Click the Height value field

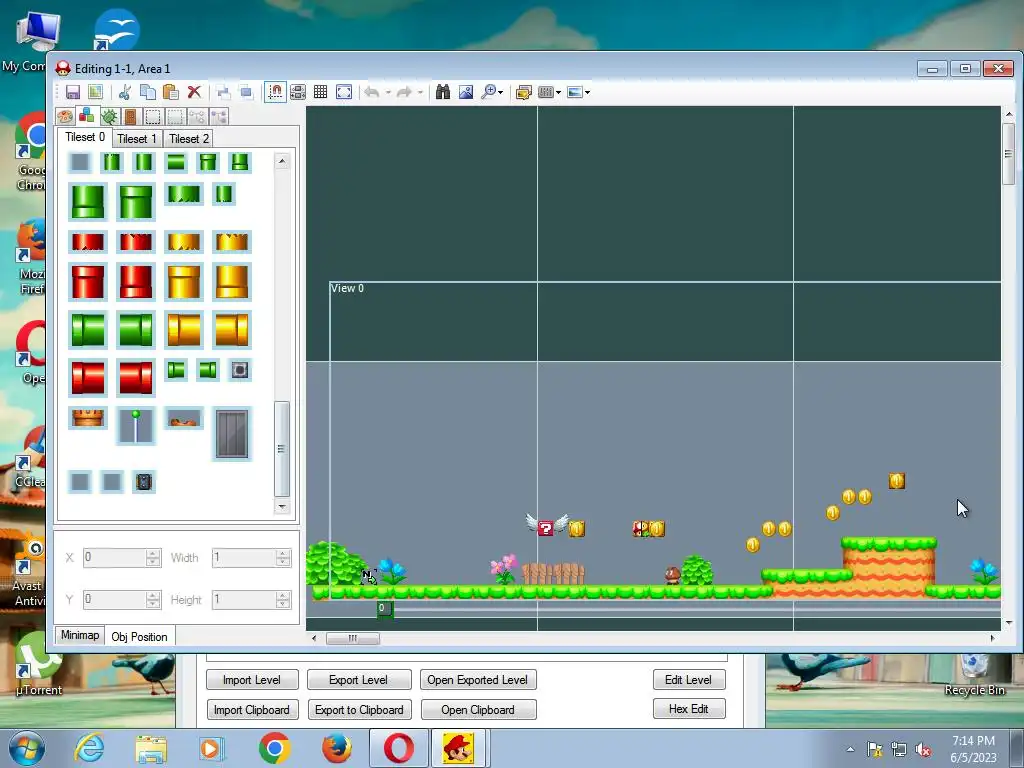pos(244,600)
